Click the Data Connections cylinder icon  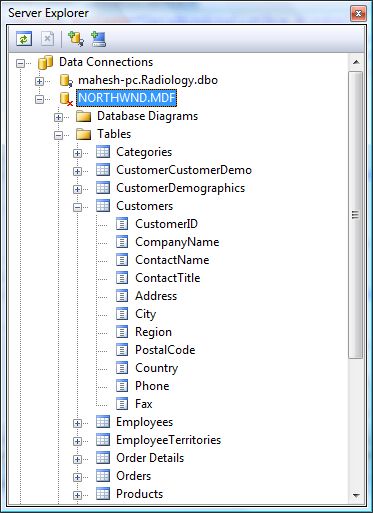[x=45, y=62]
